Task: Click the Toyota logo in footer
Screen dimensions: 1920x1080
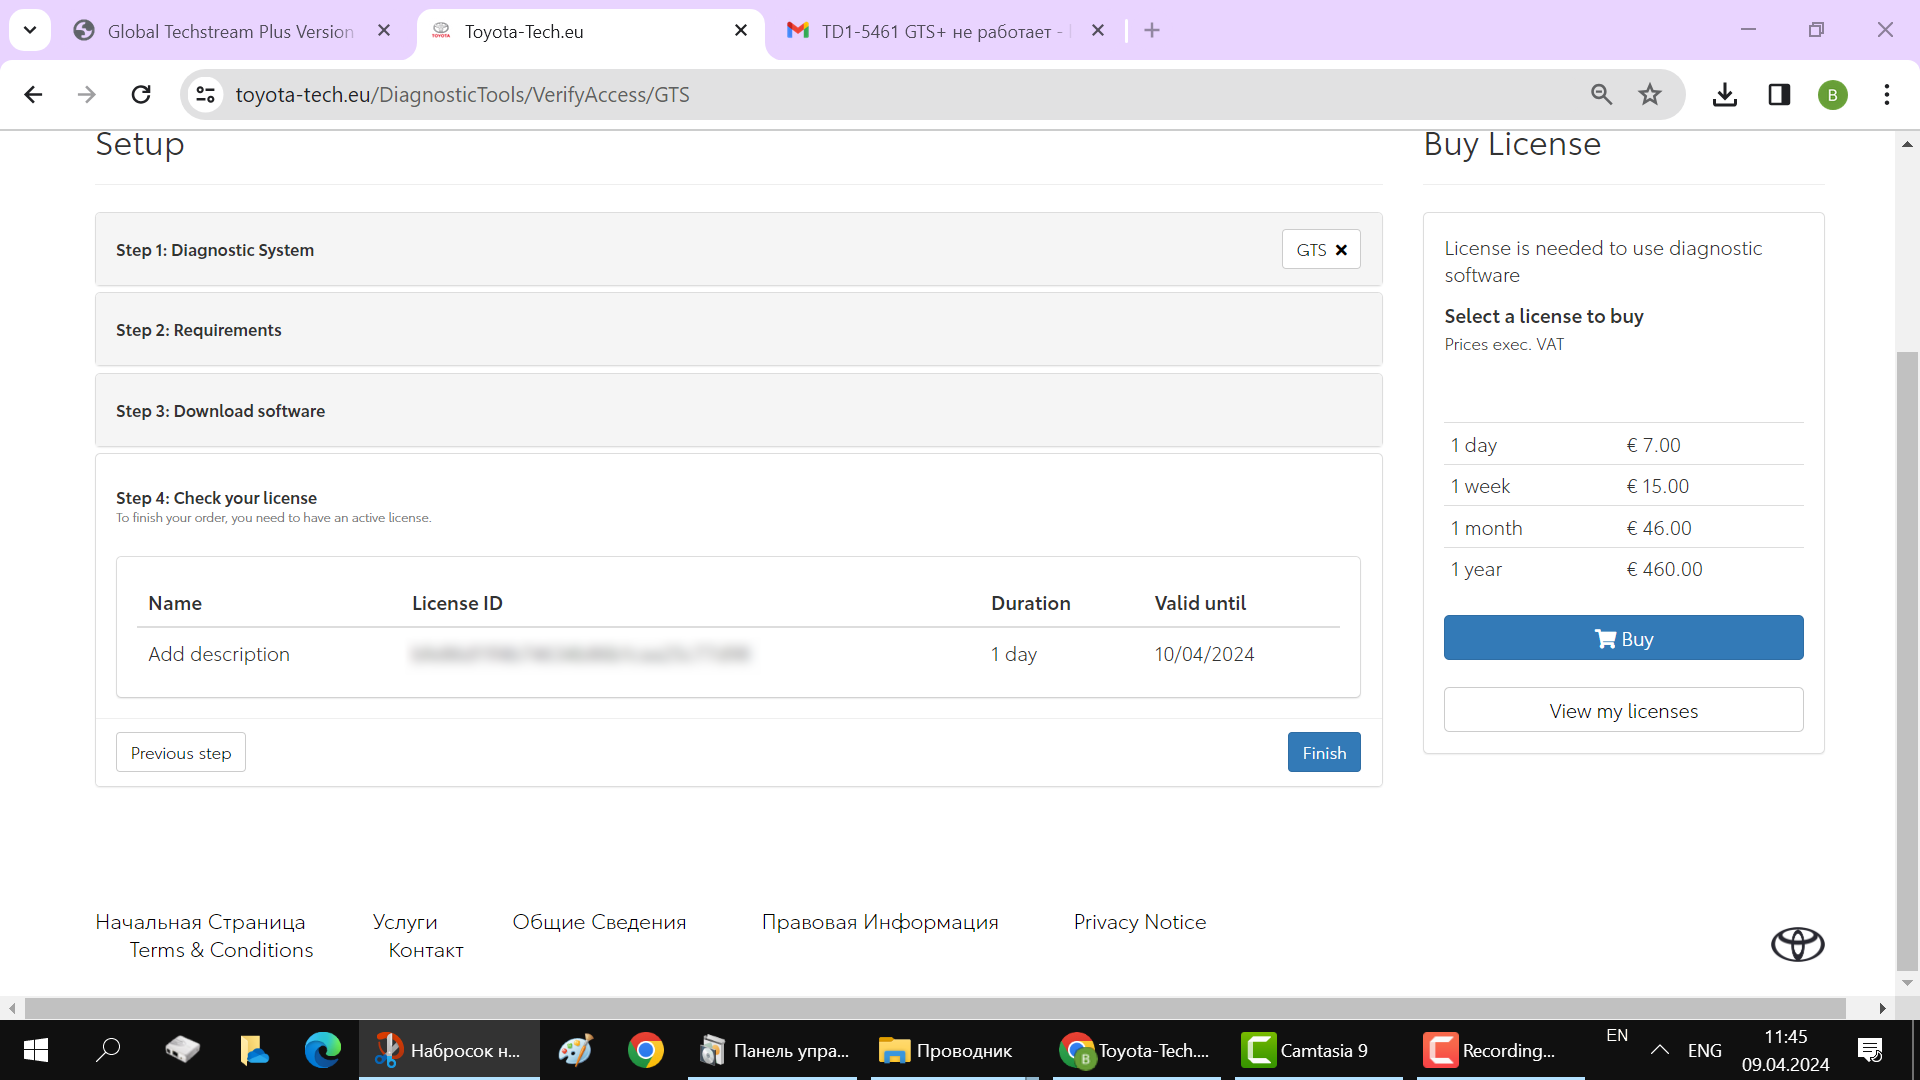Action: pos(1798,944)
